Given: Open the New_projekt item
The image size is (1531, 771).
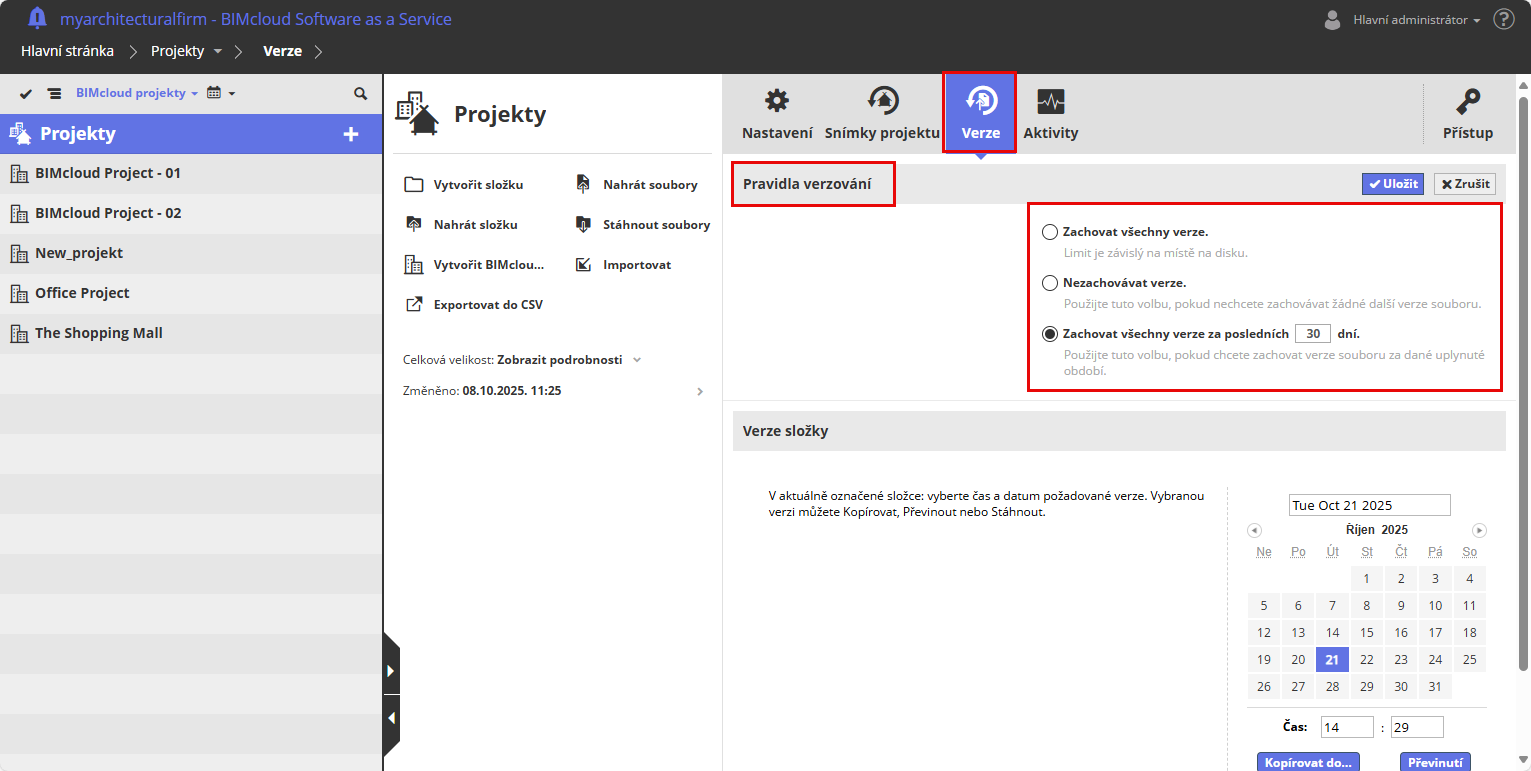Looking at the screenshot, I should point(191,253).
